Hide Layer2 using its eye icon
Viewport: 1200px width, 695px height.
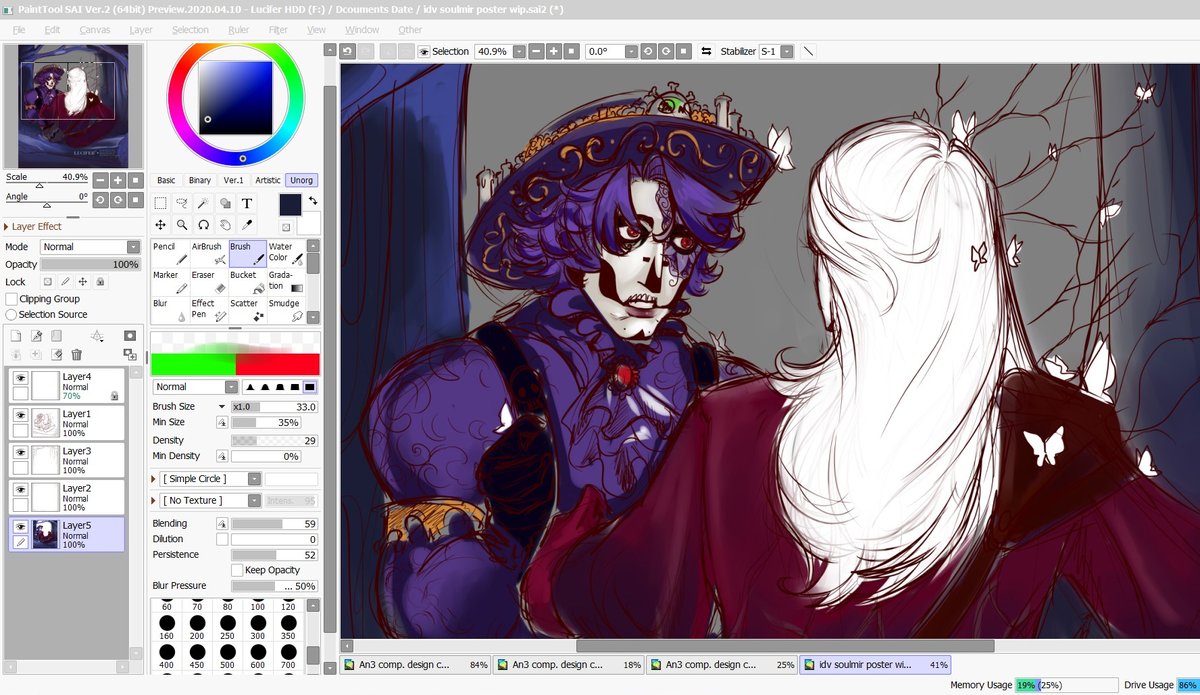20,489
